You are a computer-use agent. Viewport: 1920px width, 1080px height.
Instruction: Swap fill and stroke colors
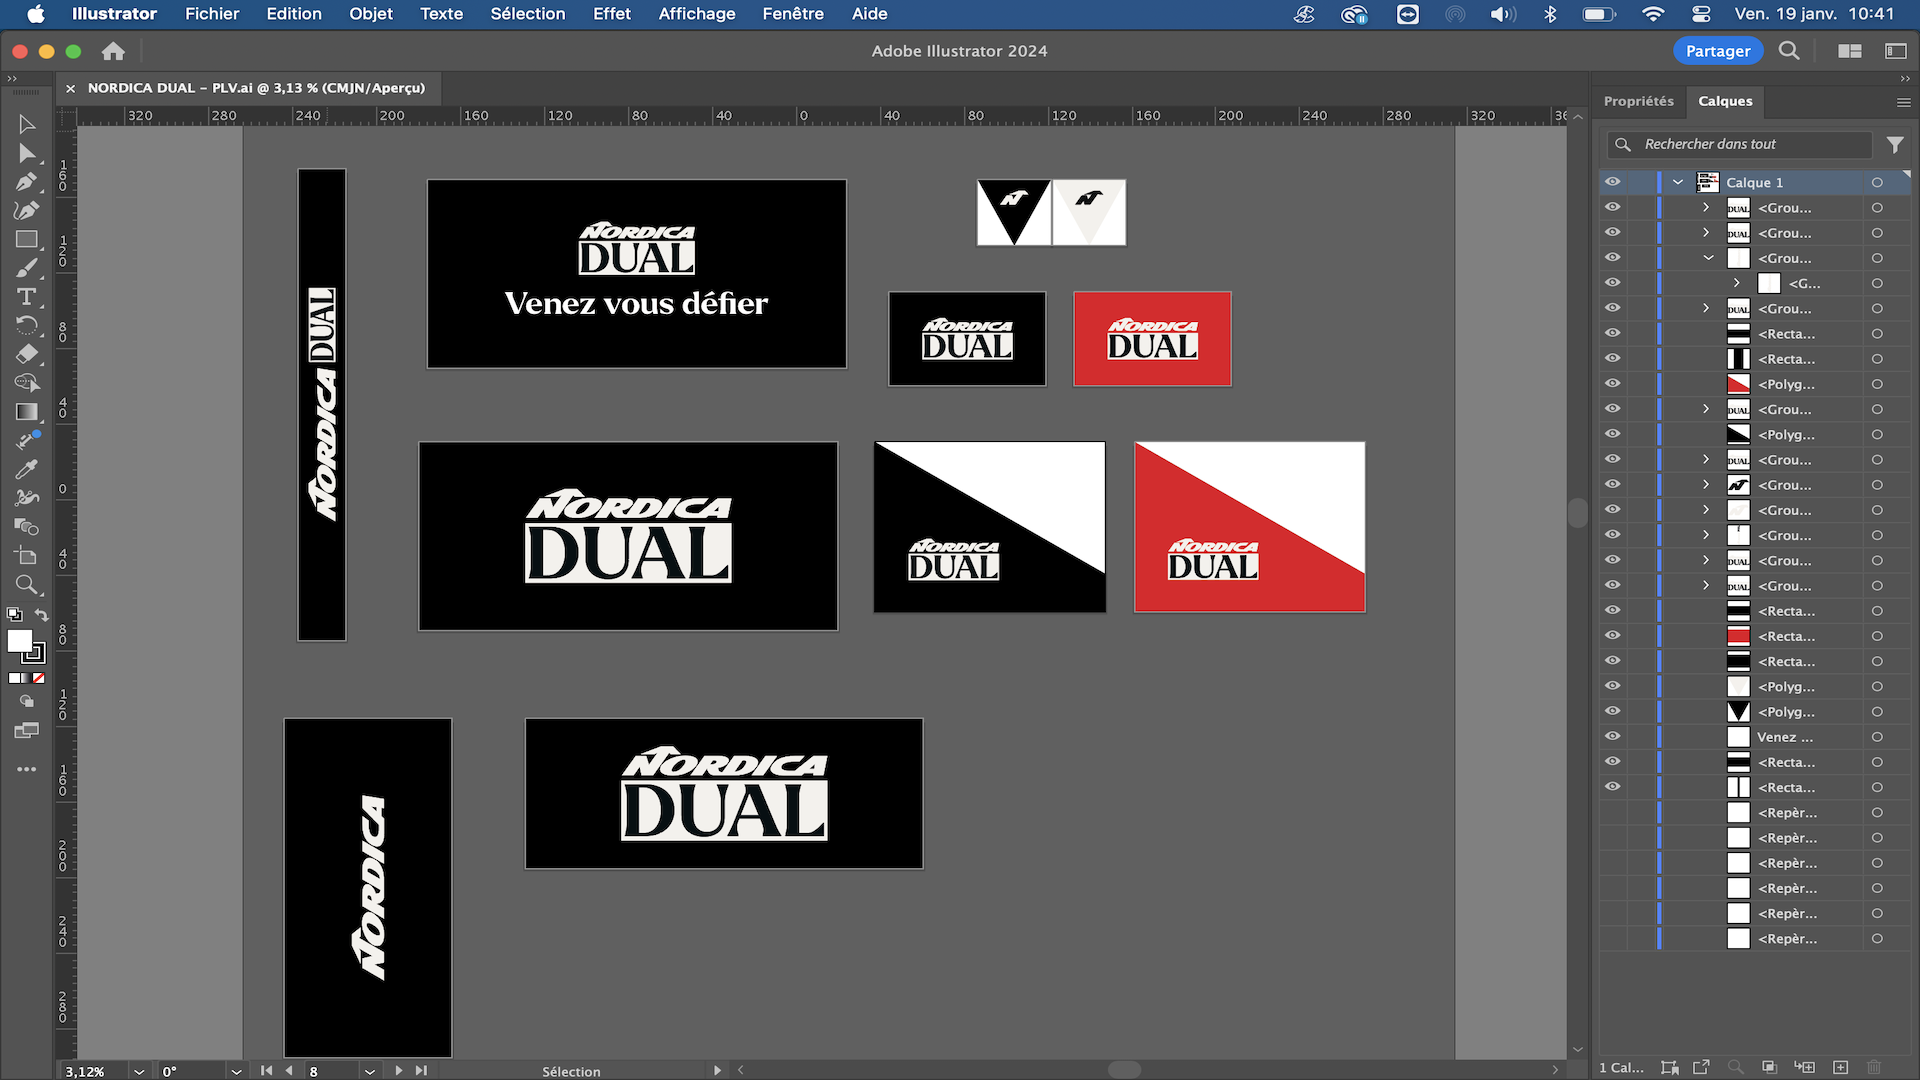tap(41, 615)
